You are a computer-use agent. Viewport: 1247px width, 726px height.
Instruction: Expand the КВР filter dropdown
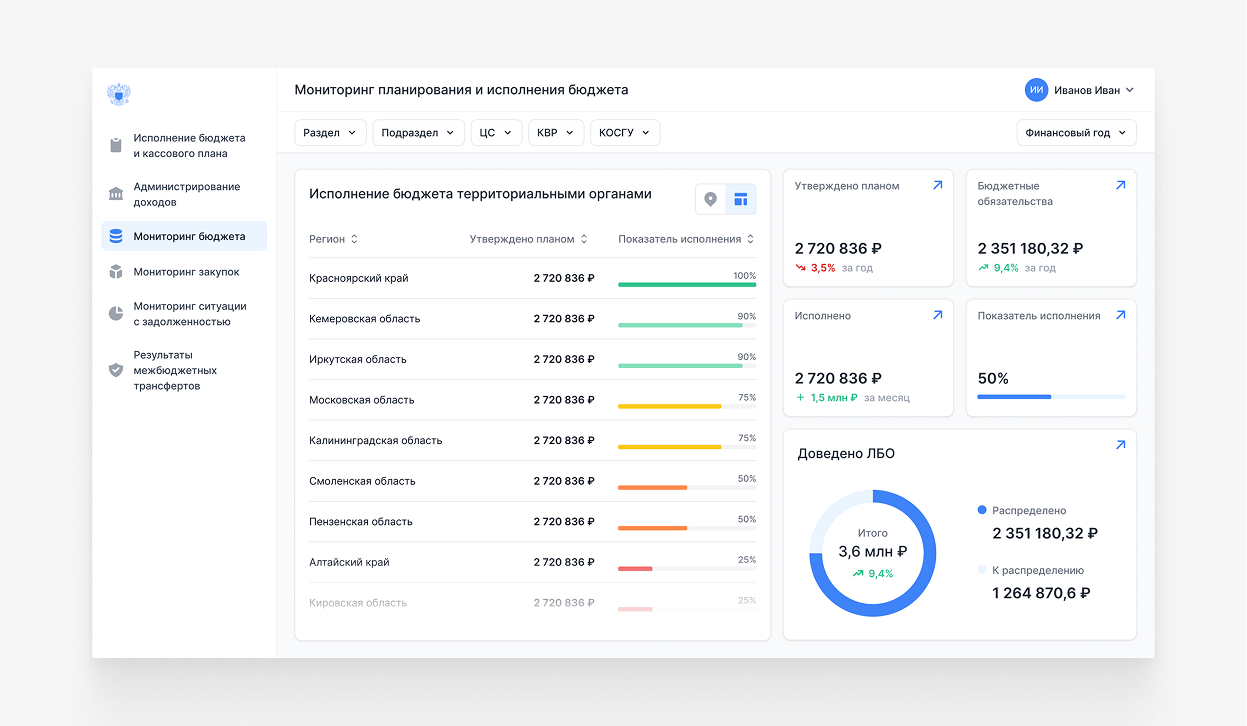tap(556, 133)
